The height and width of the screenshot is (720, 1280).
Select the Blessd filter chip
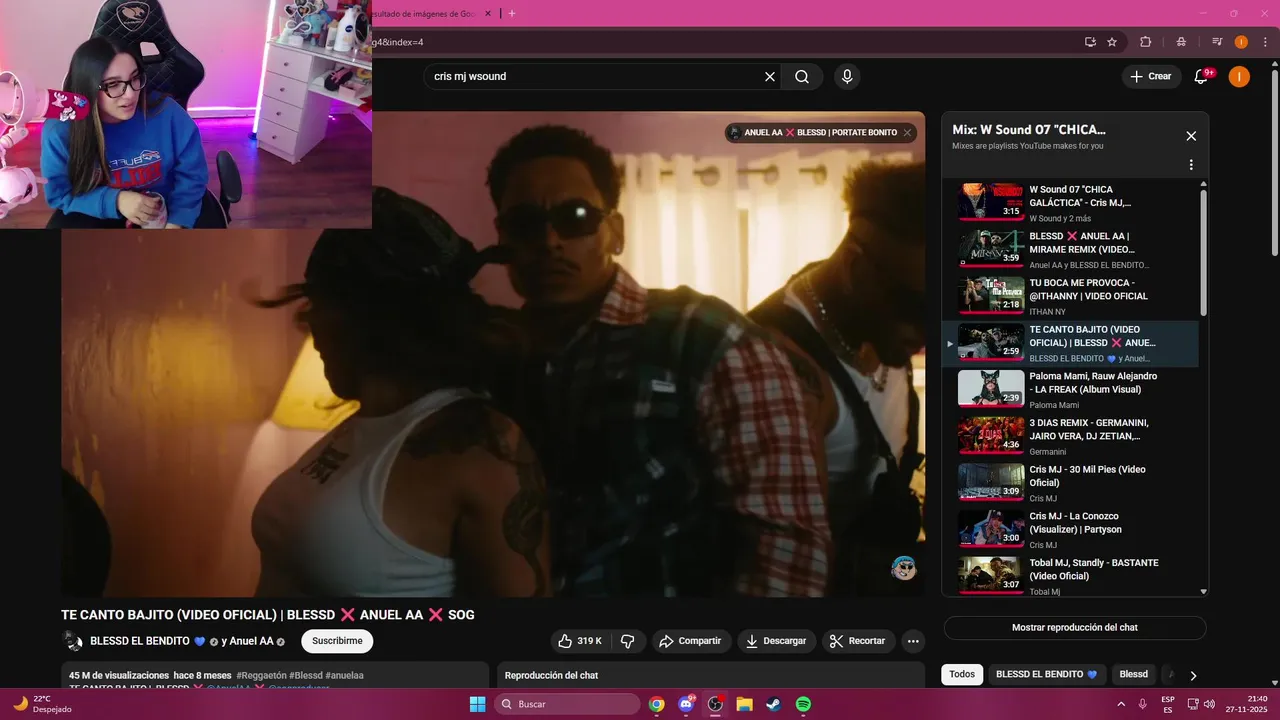pyautogui.click(x=1133, y=674)
